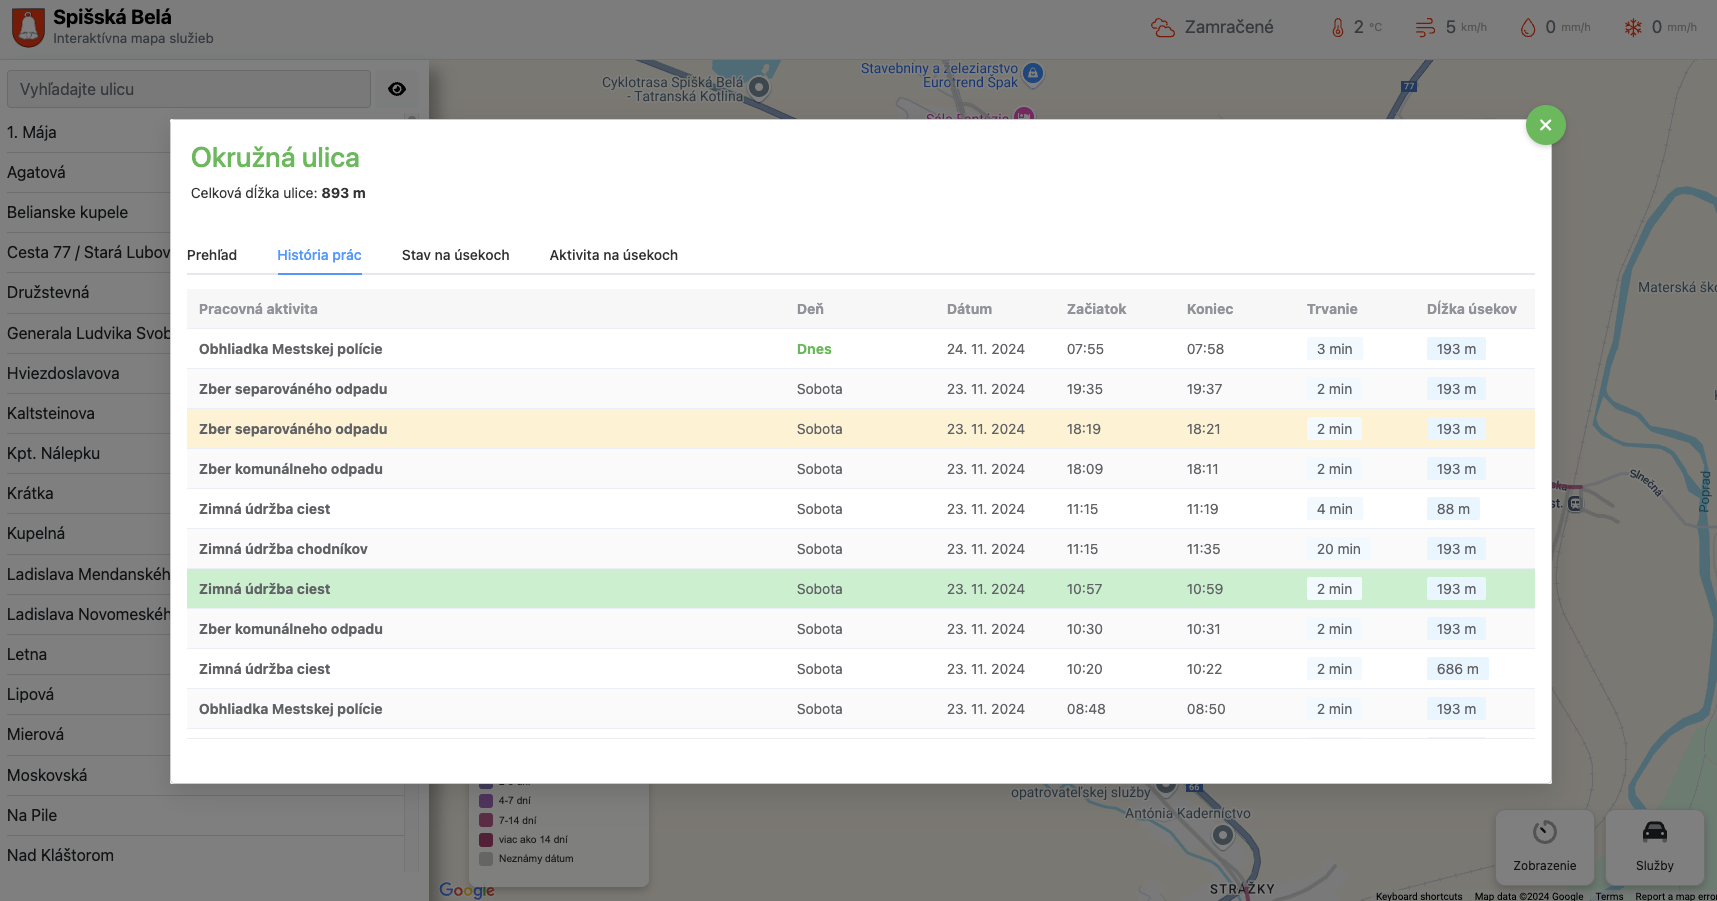Select highlighted Zber separováného odpadu 18:19 row
The image size is (1717, 901).
[x=861, y=429]
